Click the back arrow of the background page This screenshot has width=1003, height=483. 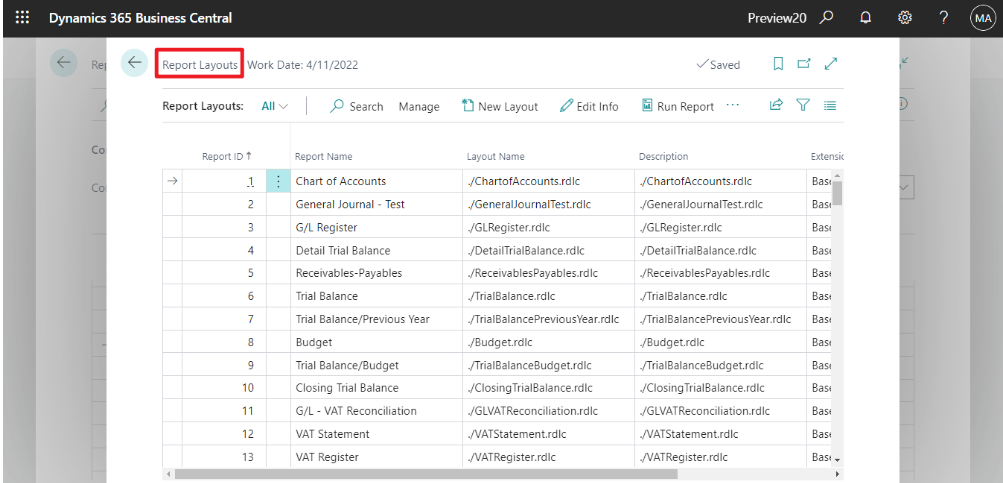click(63, 63)
